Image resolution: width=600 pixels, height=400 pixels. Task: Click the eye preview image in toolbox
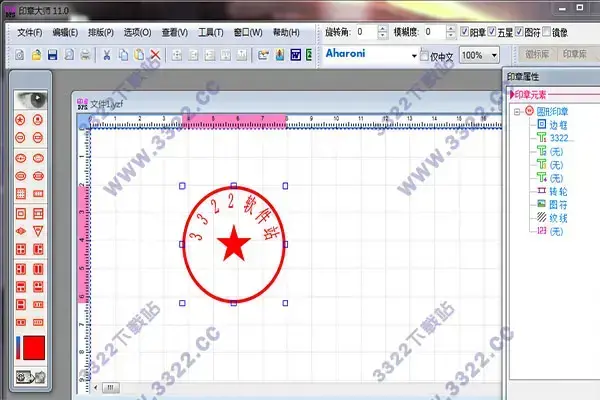tap(31, 100)
